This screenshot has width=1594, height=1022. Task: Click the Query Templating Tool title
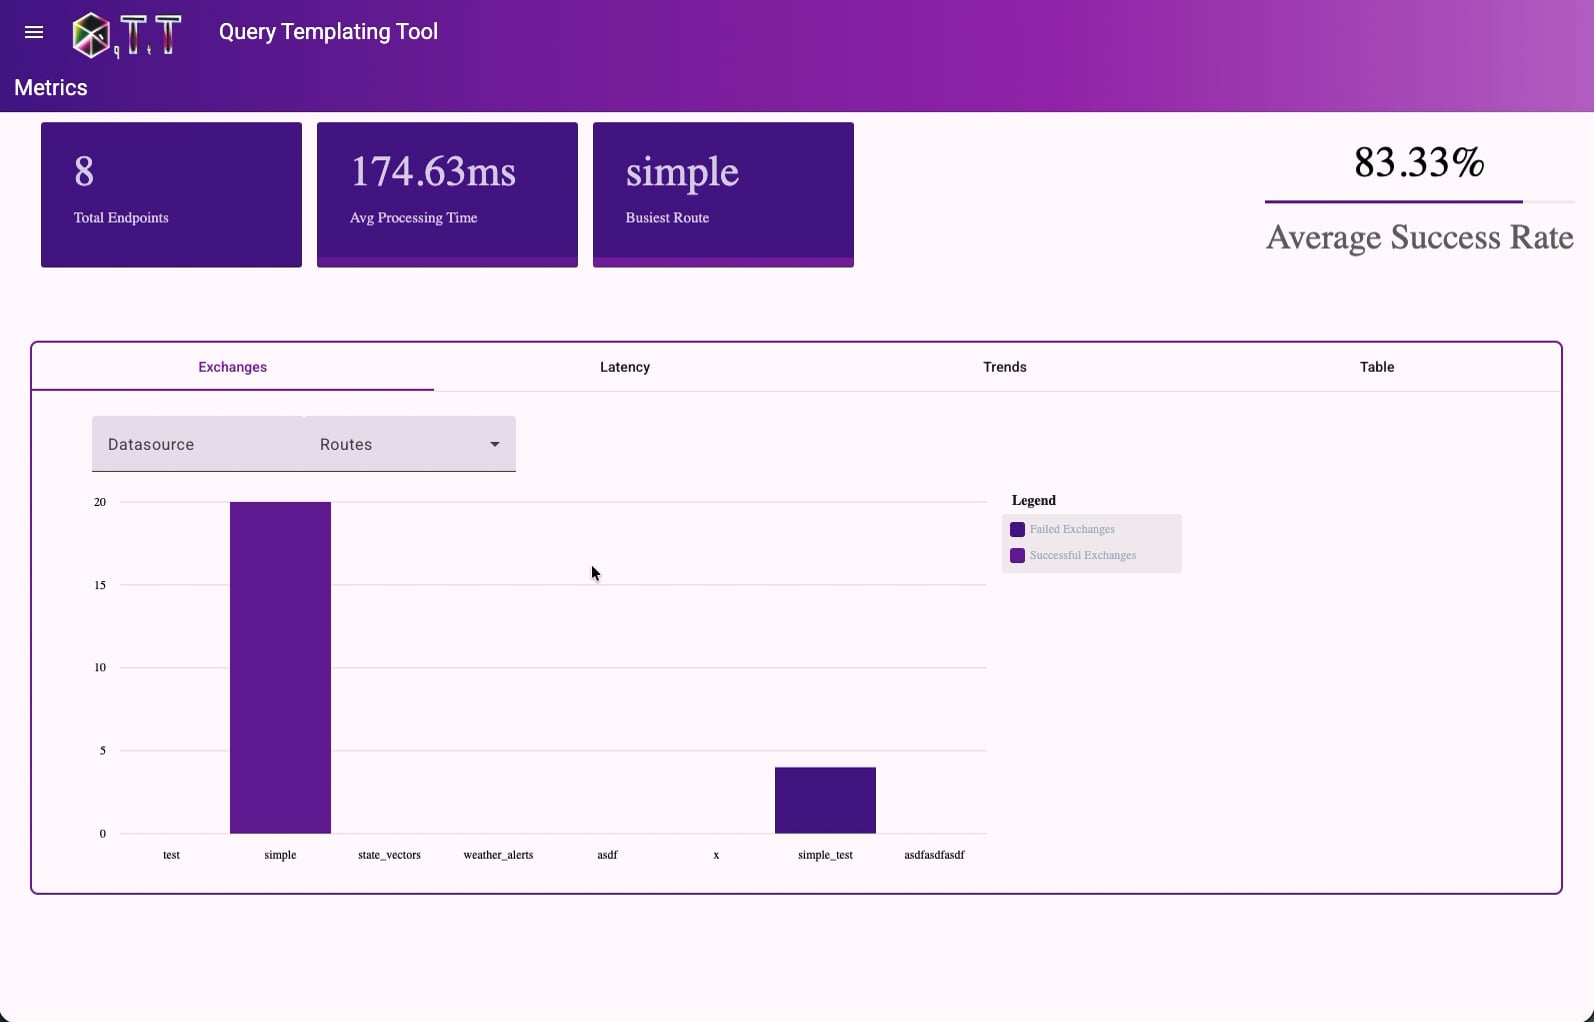coord(328,32)
